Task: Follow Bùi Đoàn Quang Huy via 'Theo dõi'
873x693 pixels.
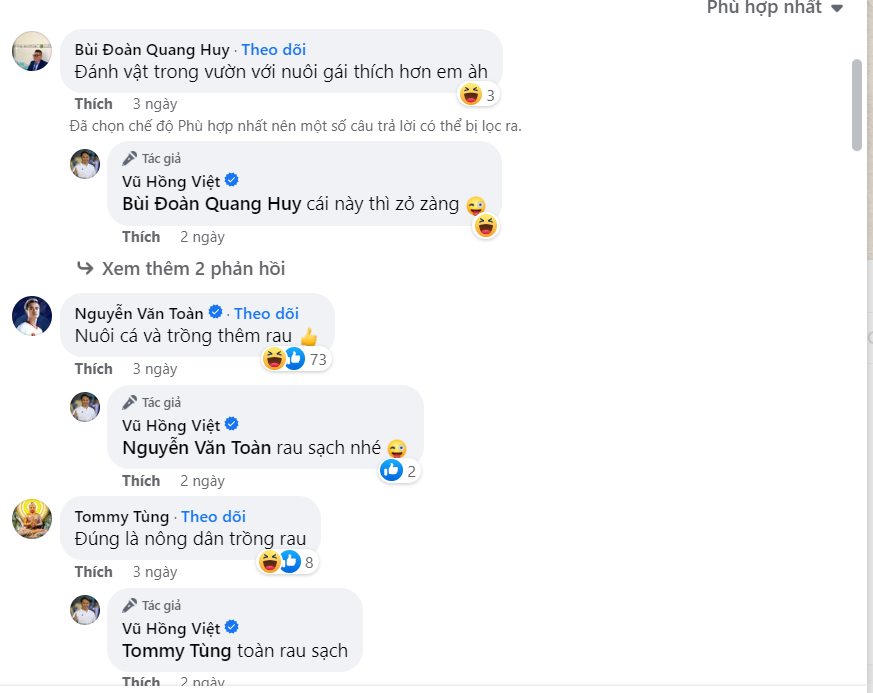Action: (273, 50)
